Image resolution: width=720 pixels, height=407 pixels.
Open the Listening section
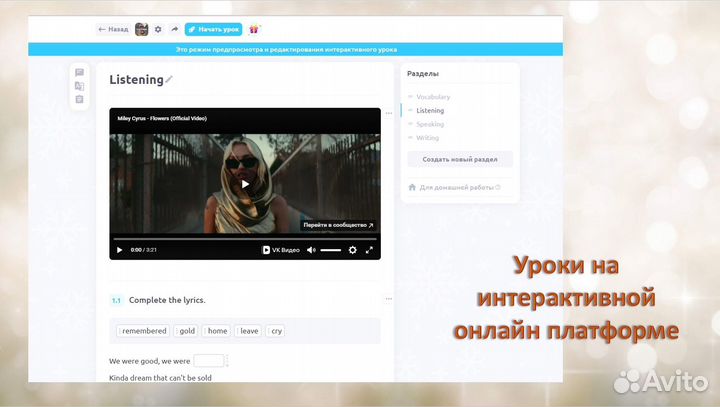pos(430,111)
